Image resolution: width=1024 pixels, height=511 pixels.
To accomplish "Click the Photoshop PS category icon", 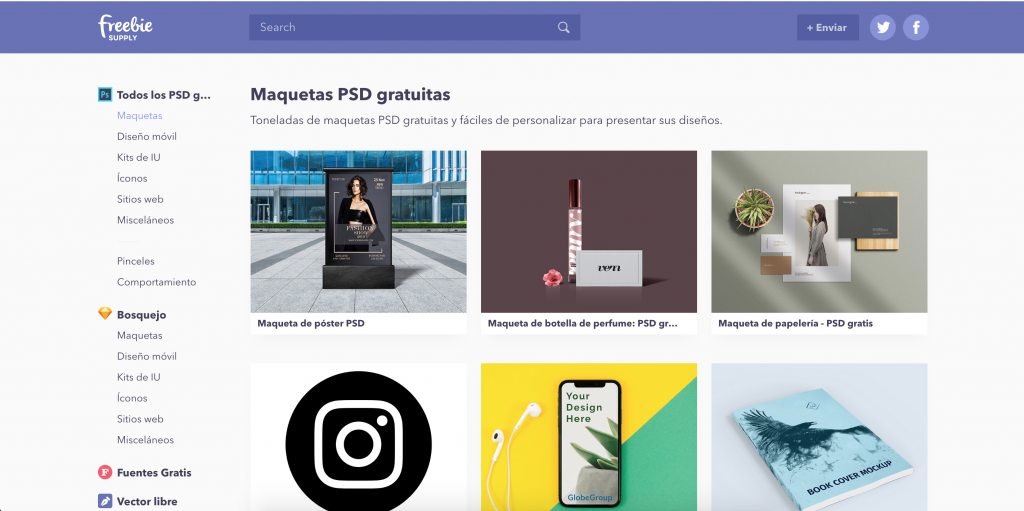I will (x=104, y=95).
